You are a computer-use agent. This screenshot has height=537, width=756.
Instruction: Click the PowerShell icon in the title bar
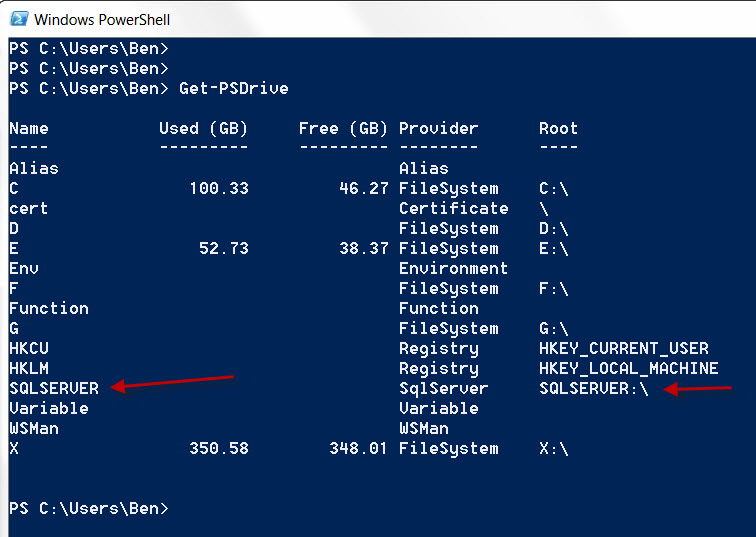click(x=17, y=19)
